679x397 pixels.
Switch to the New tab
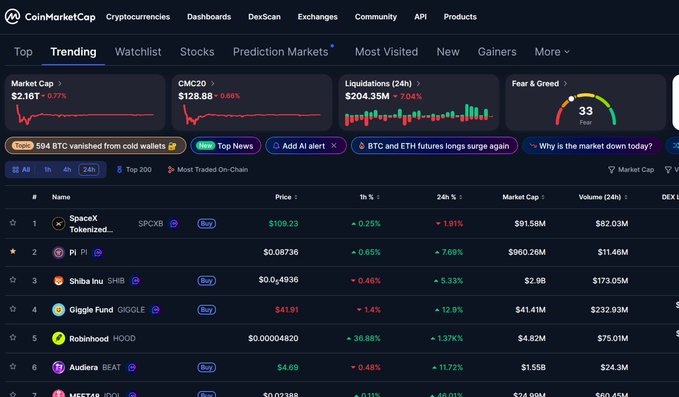pyautogui.click(x=448, y=52)
